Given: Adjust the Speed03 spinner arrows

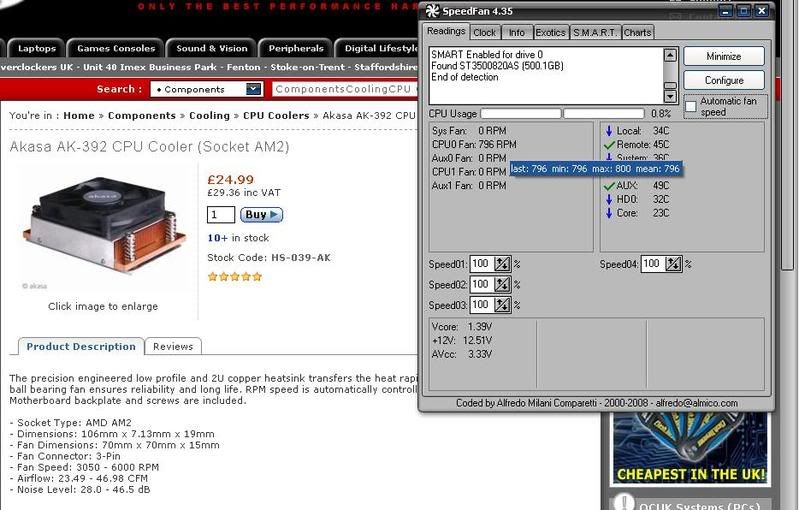Looking at the screenshot, I should 502,305.
